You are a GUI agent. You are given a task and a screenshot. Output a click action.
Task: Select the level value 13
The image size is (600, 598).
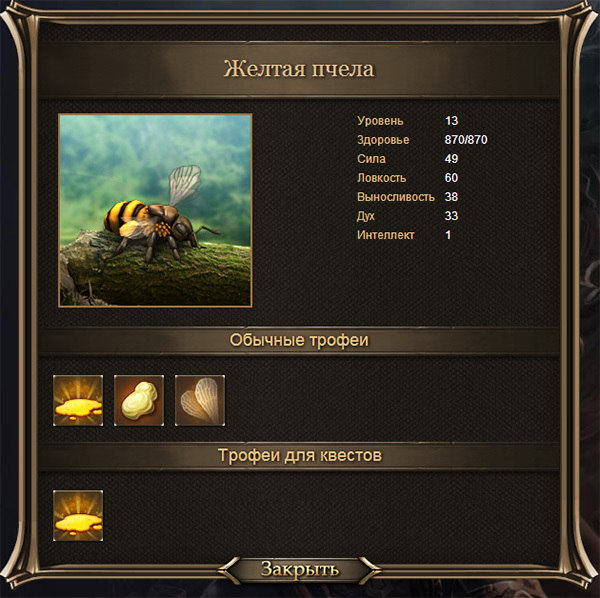tap(451, 121)
